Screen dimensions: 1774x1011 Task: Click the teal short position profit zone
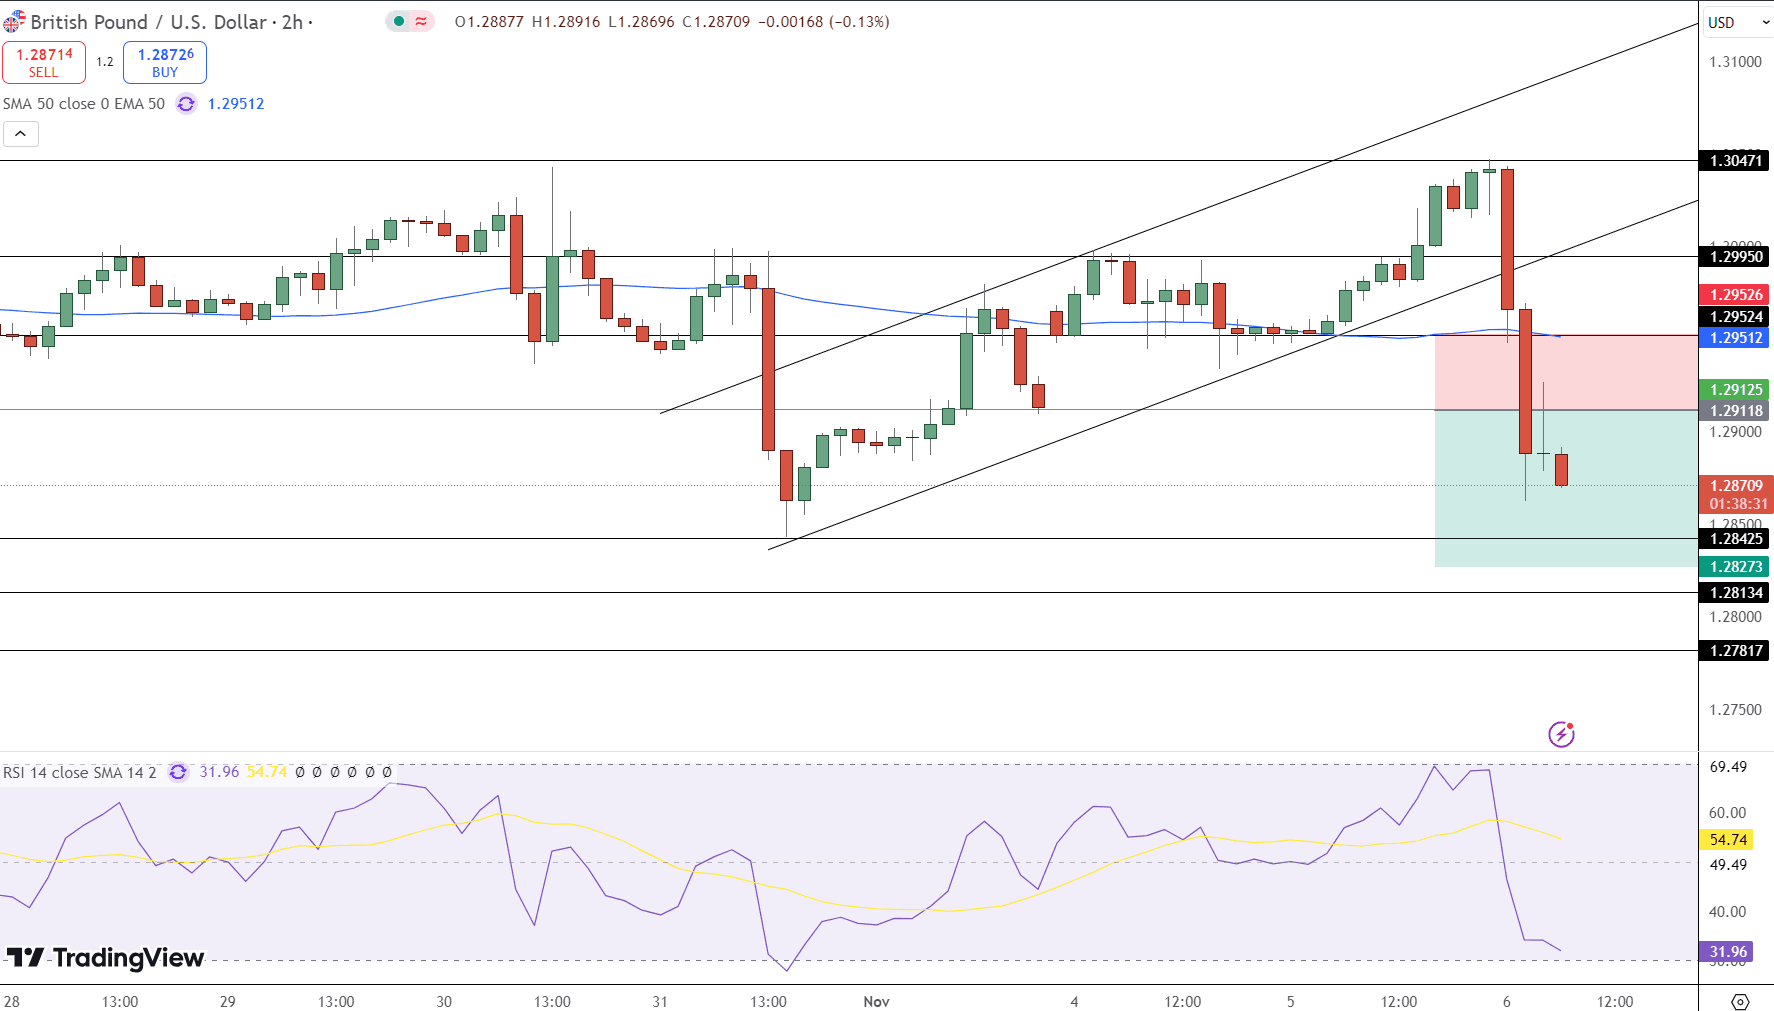tap(1566, 489)
